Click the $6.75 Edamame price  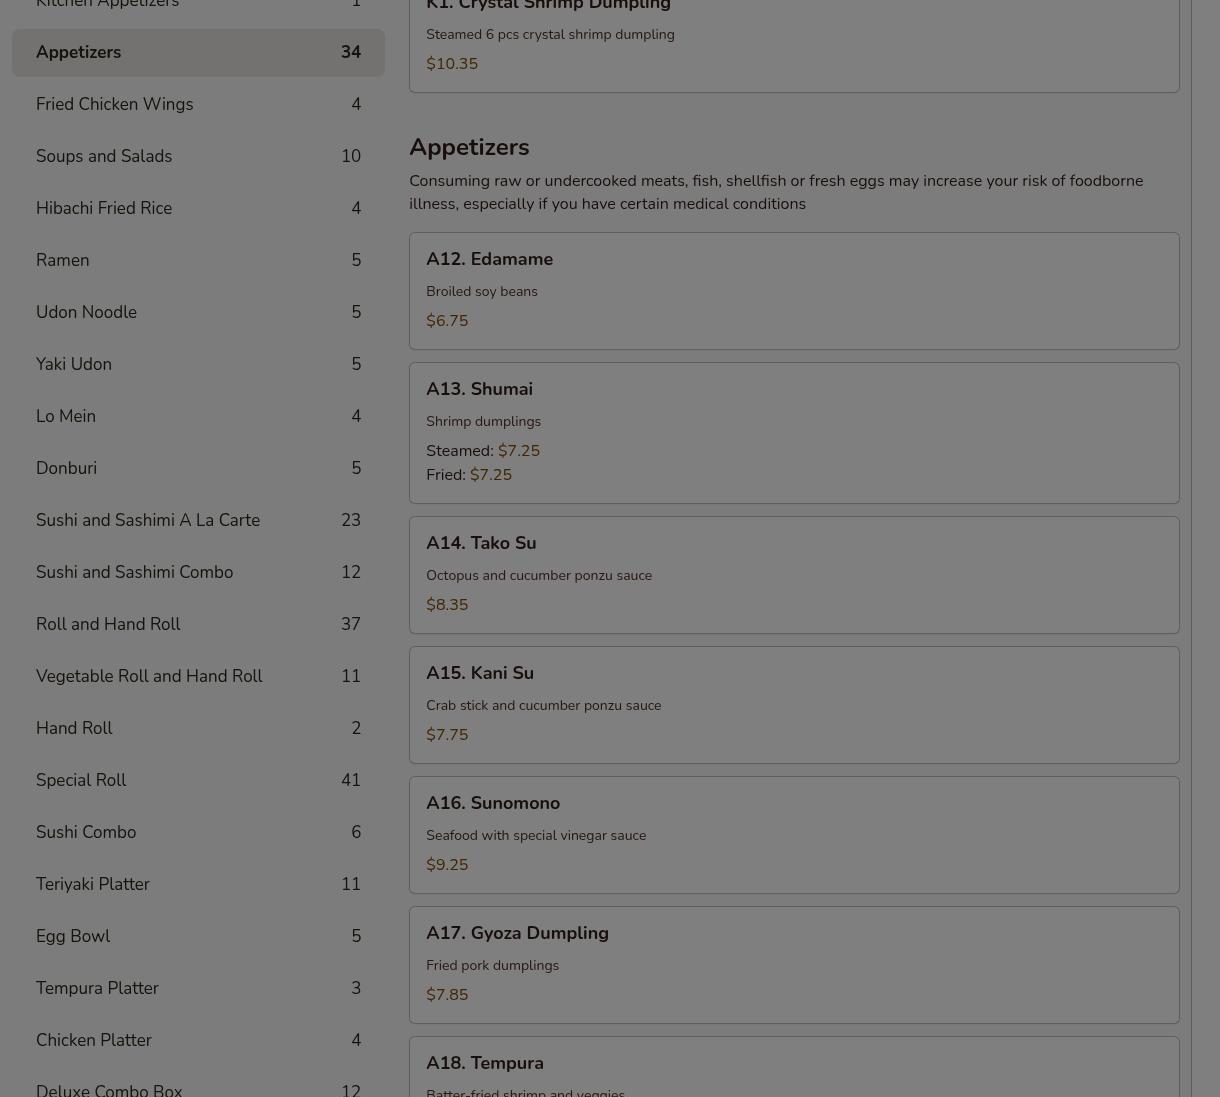coord(447,321)
